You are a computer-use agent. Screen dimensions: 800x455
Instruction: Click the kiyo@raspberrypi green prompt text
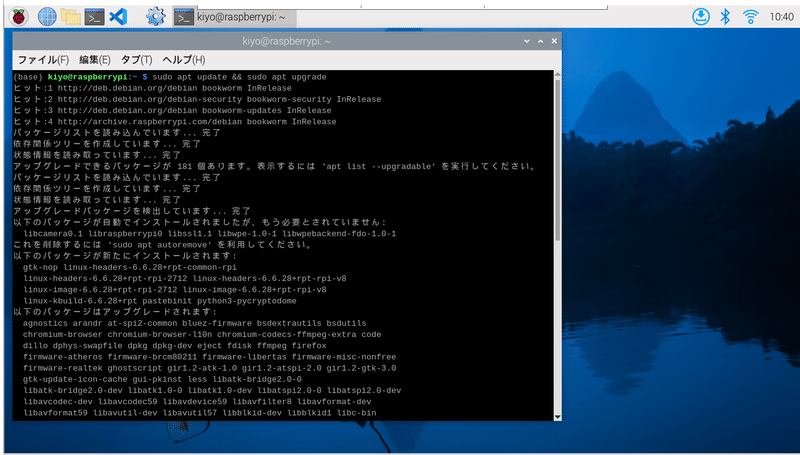pos(87,77)
